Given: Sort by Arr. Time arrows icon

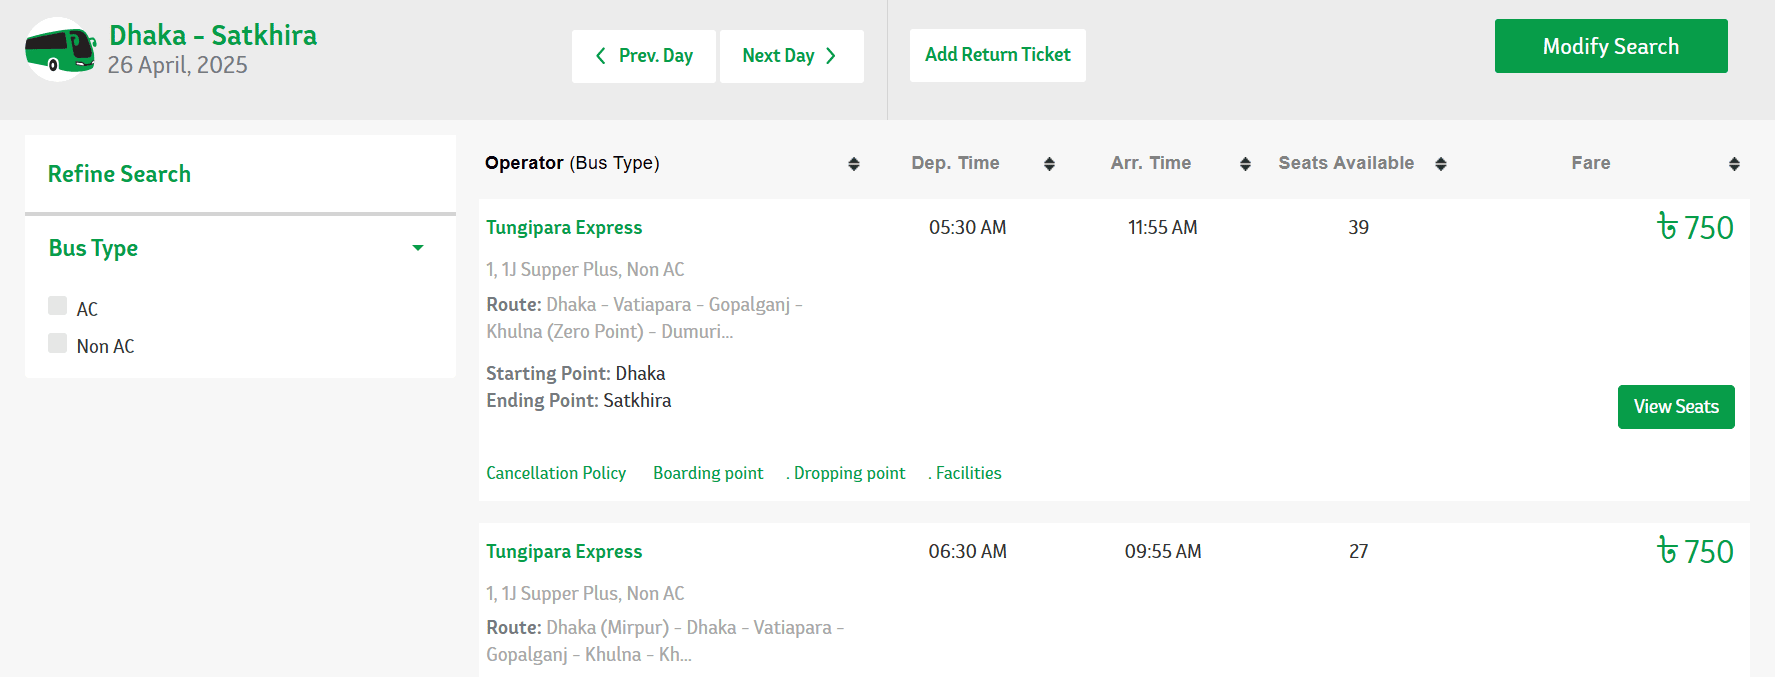Looking at the screenshot, I should point(1245,164).
